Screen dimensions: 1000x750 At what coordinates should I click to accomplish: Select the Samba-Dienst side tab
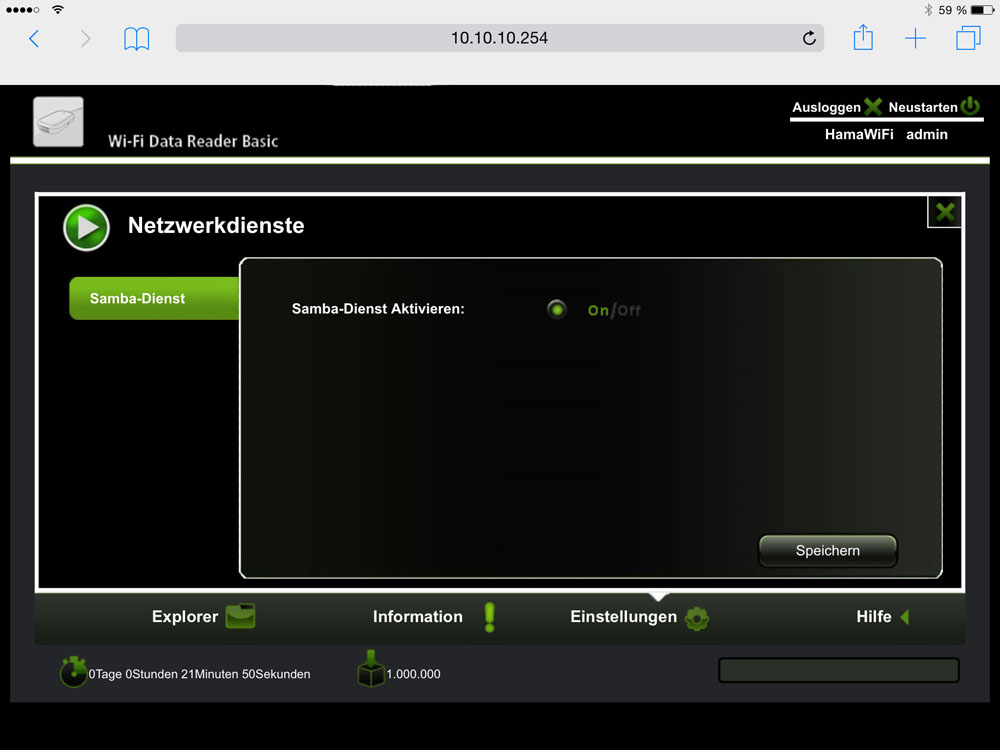pos(154,298)
